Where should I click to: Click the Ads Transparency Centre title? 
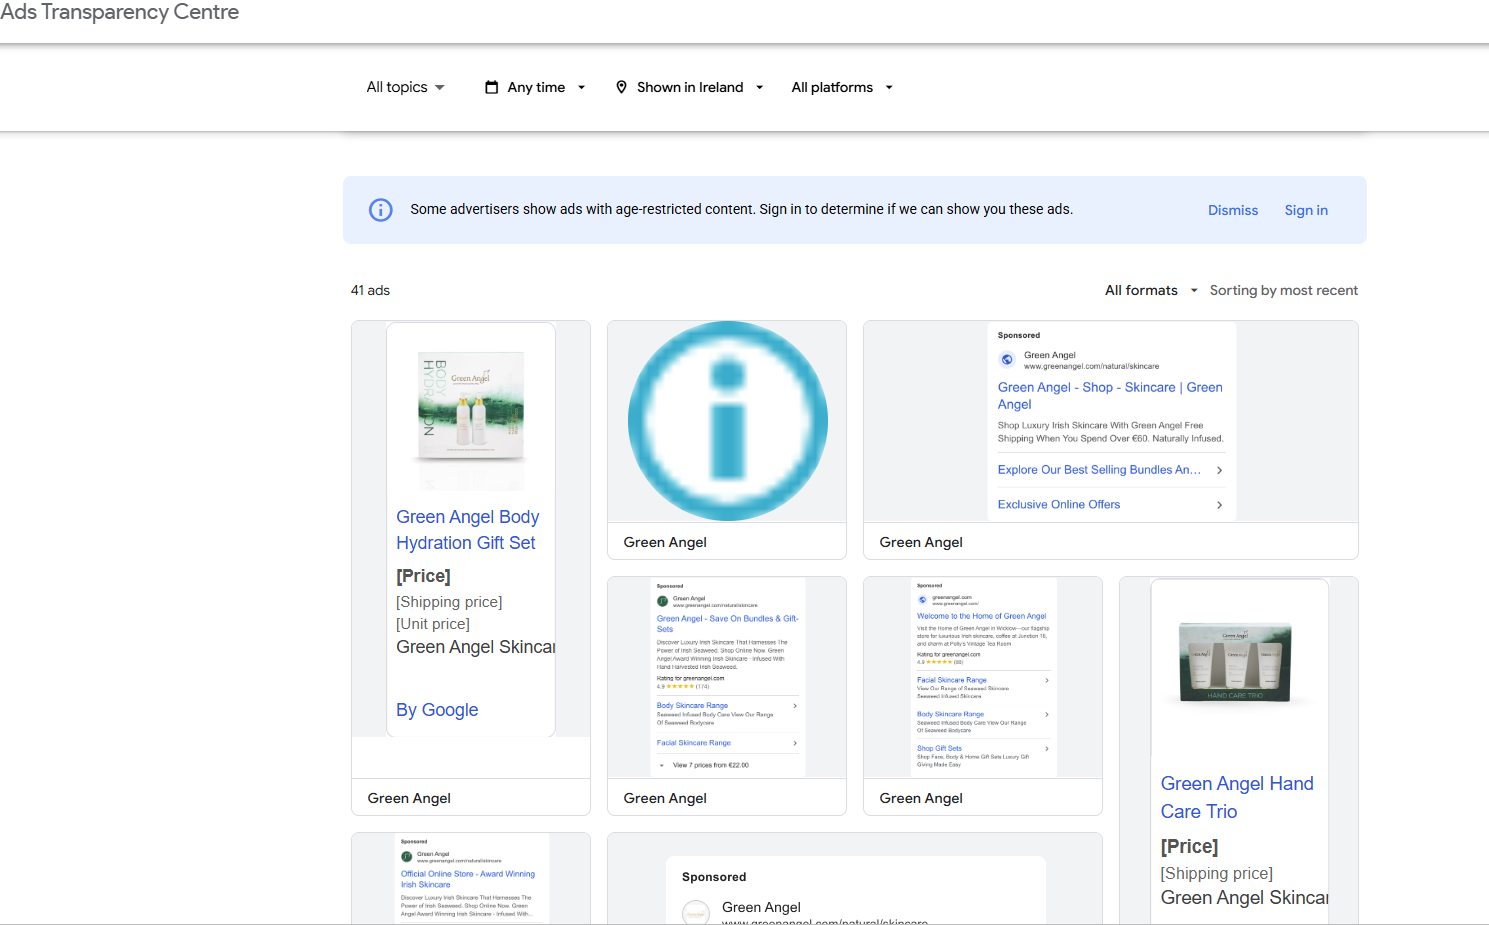click(120, 12)
